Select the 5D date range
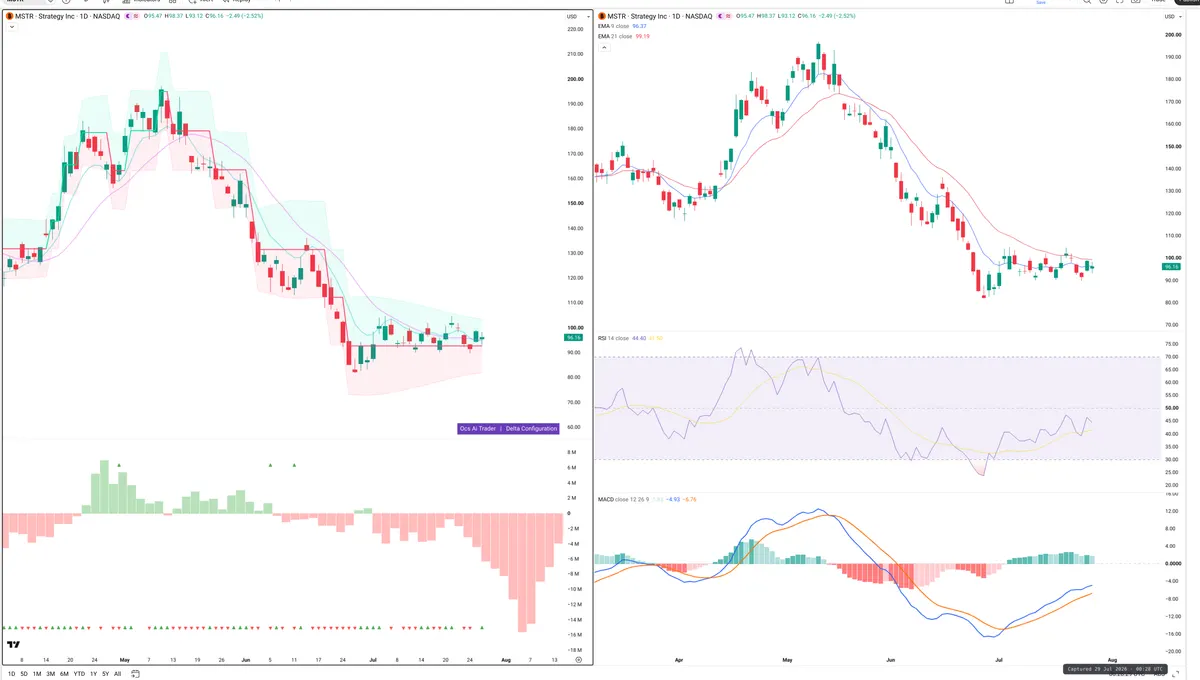This screenshot has width=1200, height=680. click(x=25, y=674)
